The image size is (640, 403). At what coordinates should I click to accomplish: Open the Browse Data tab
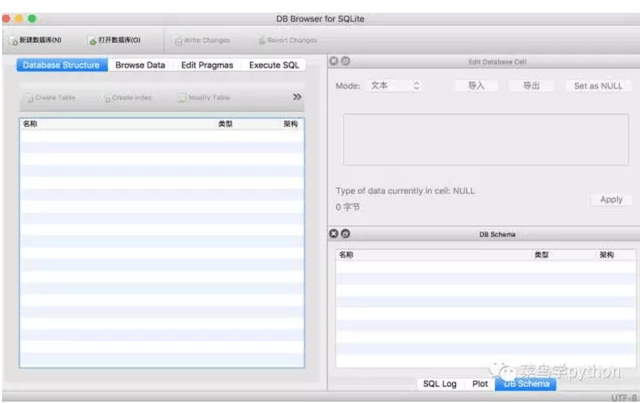point(140,65)
